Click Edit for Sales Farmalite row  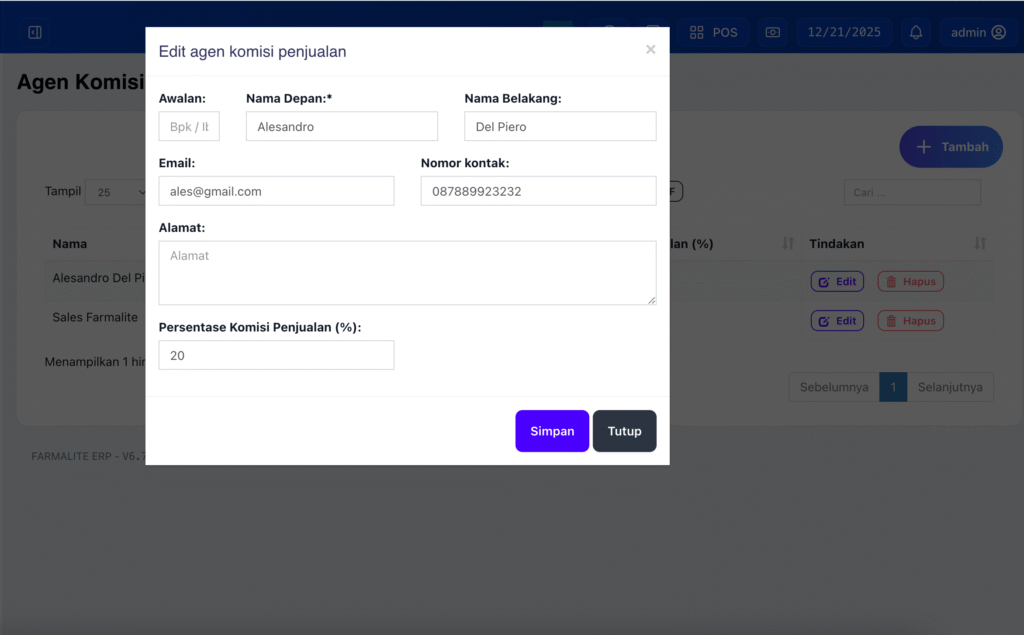tap(837, 321)
